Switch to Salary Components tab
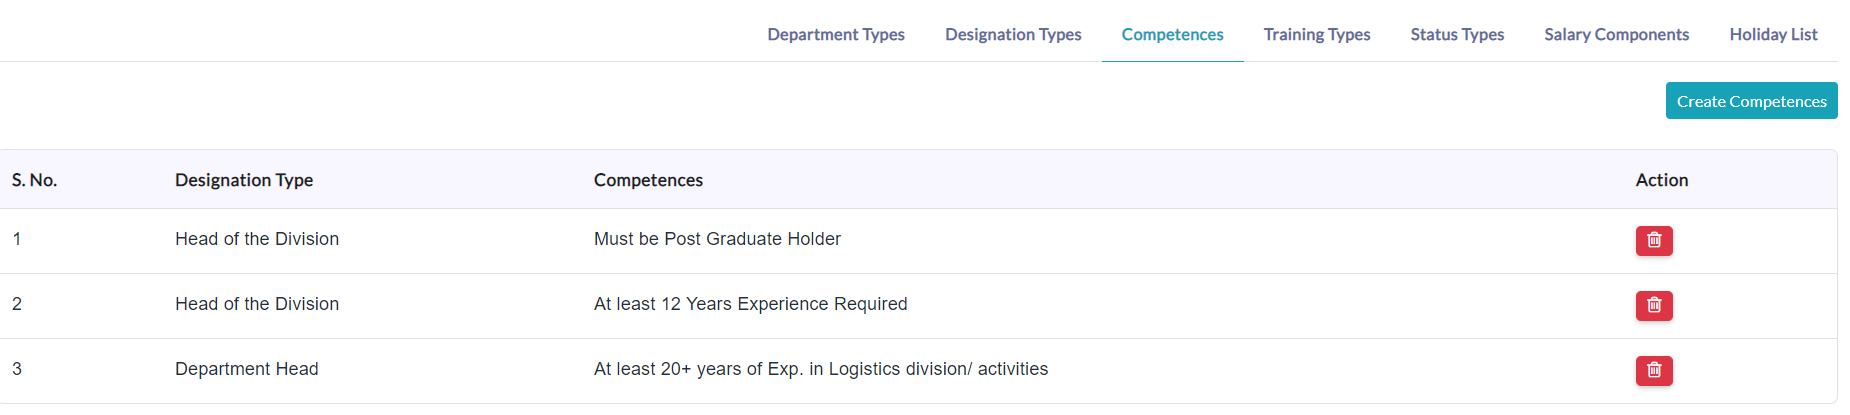Image resolution: width=1850 pixels, height=415 pixels. click(x=1616, y=34)
